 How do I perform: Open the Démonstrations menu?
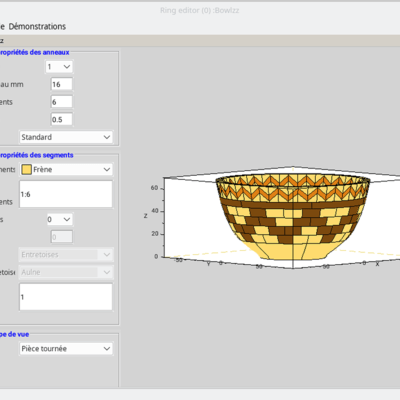pos(37,26)
